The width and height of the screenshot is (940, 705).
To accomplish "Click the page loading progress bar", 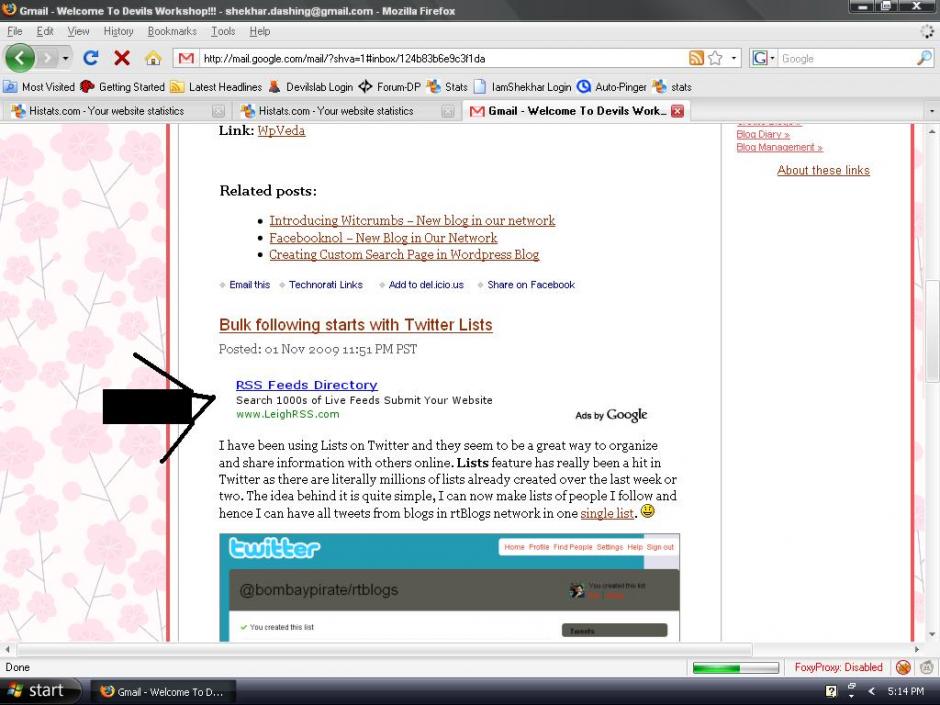I will tap(736, 668).
